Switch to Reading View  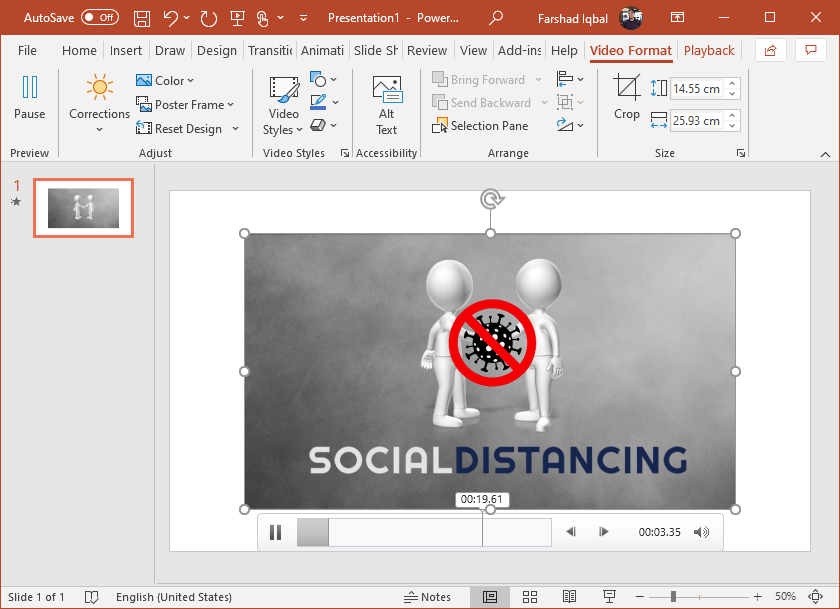coord(569,597)
